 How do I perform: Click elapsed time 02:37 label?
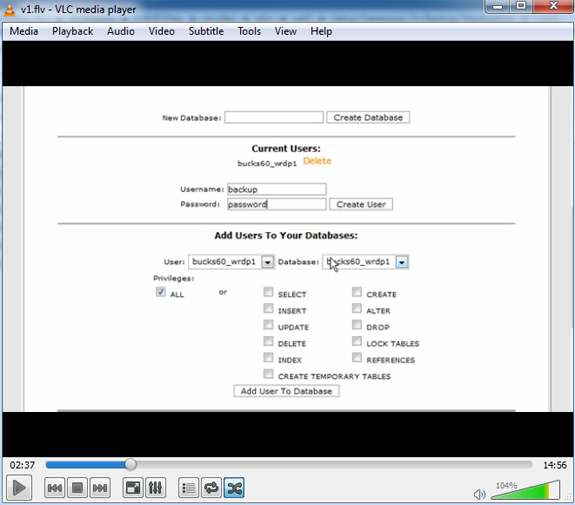point(22,465)
